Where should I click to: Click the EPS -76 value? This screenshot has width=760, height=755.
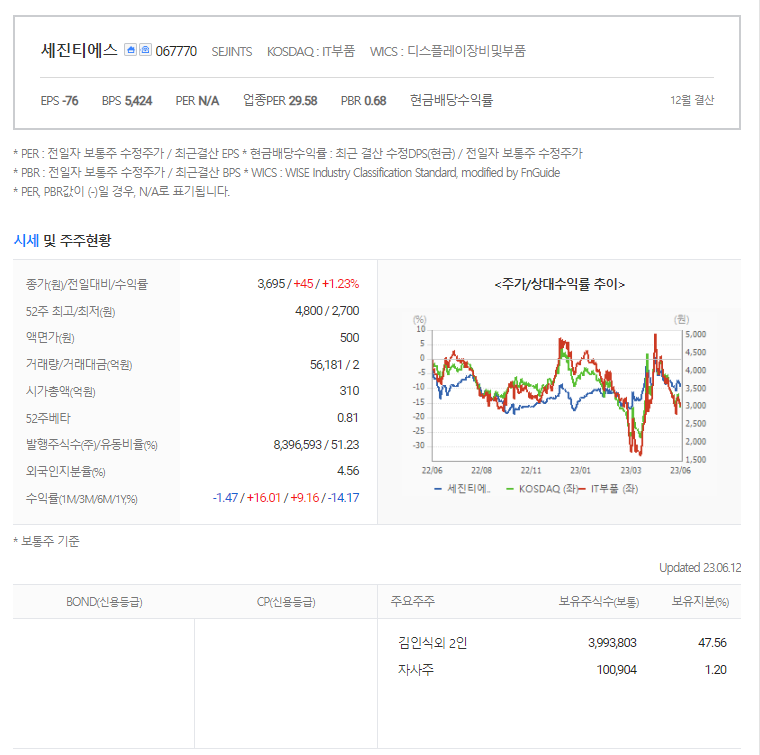pos(59,101)
